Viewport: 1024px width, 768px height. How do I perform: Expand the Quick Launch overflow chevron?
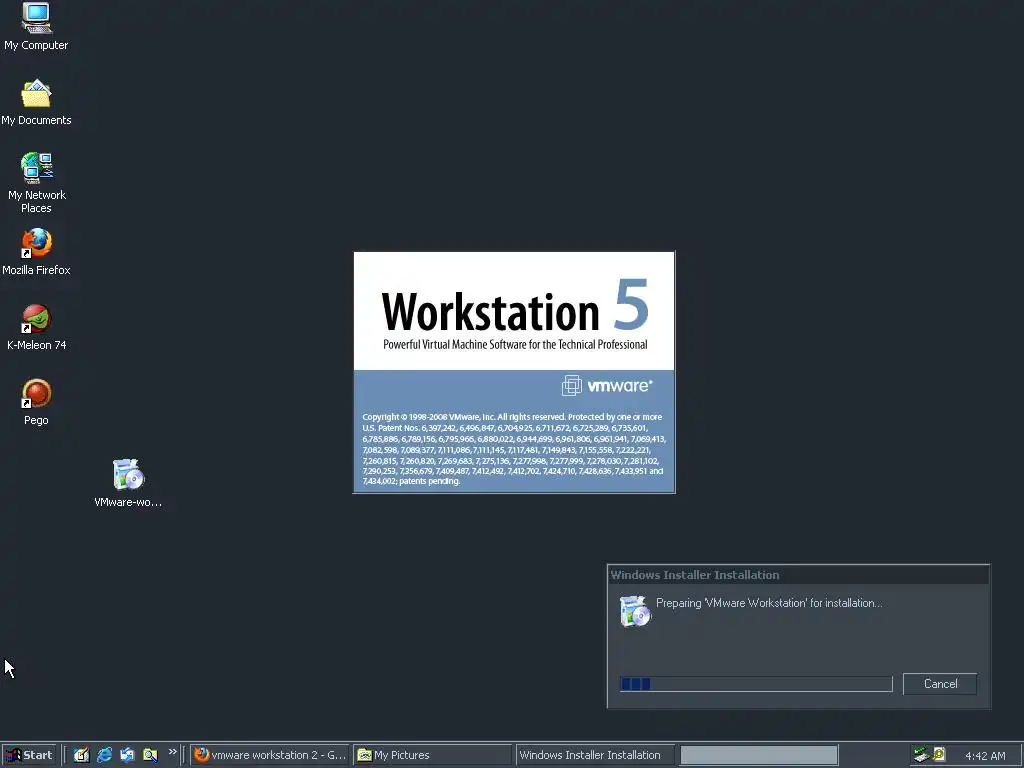coord(172,752)
